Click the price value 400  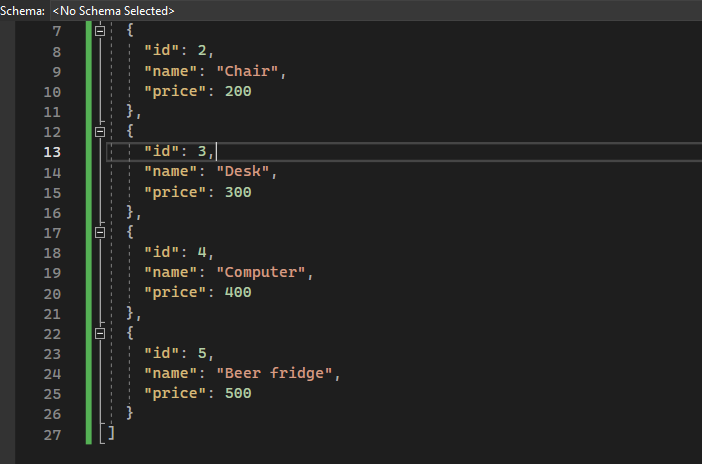(238, 292)
